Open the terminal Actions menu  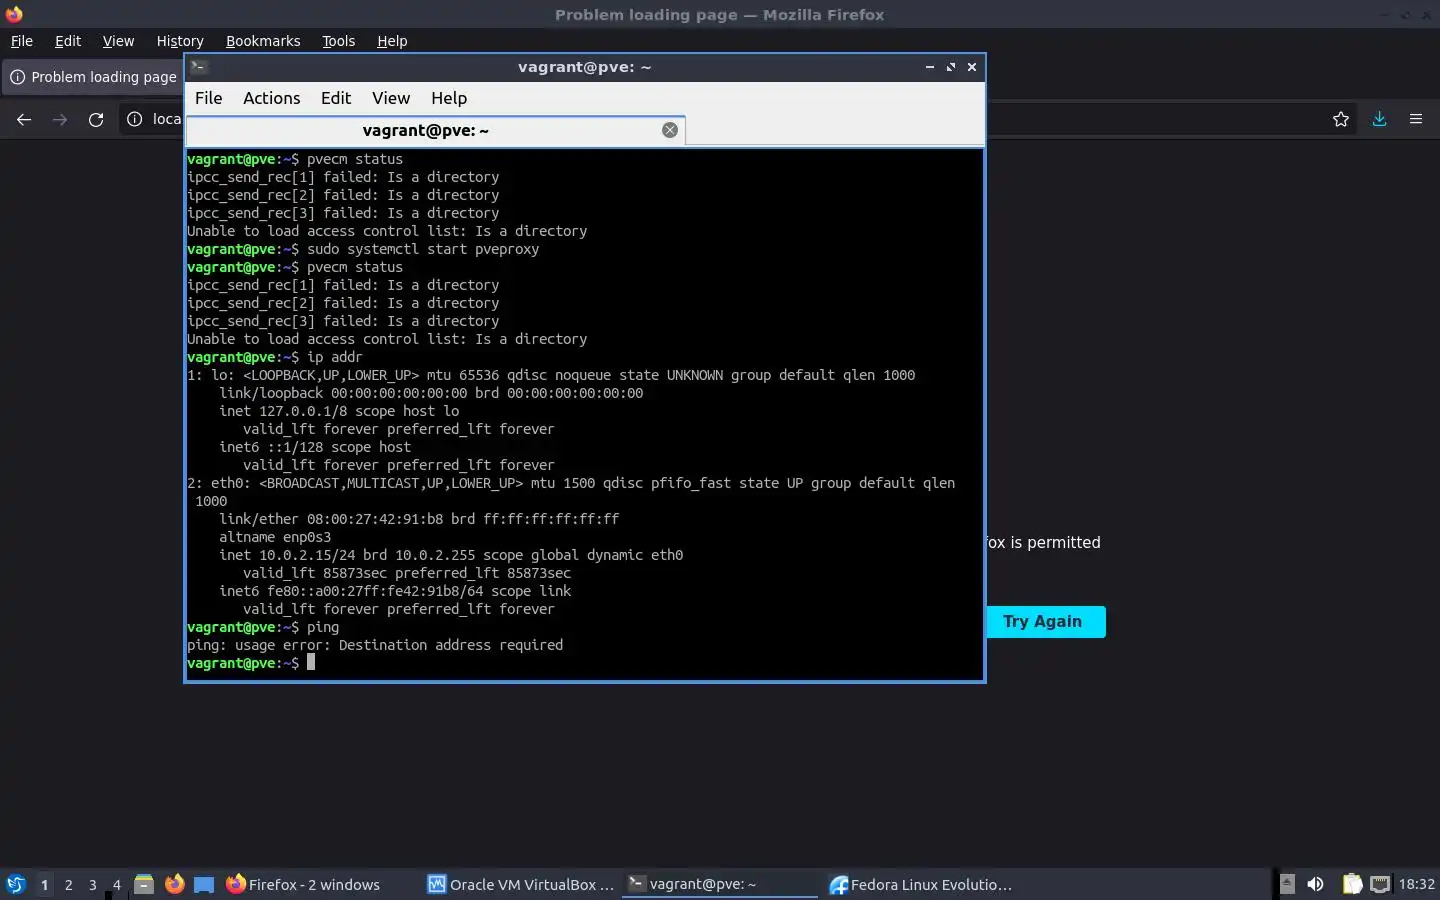pos(271,98)
